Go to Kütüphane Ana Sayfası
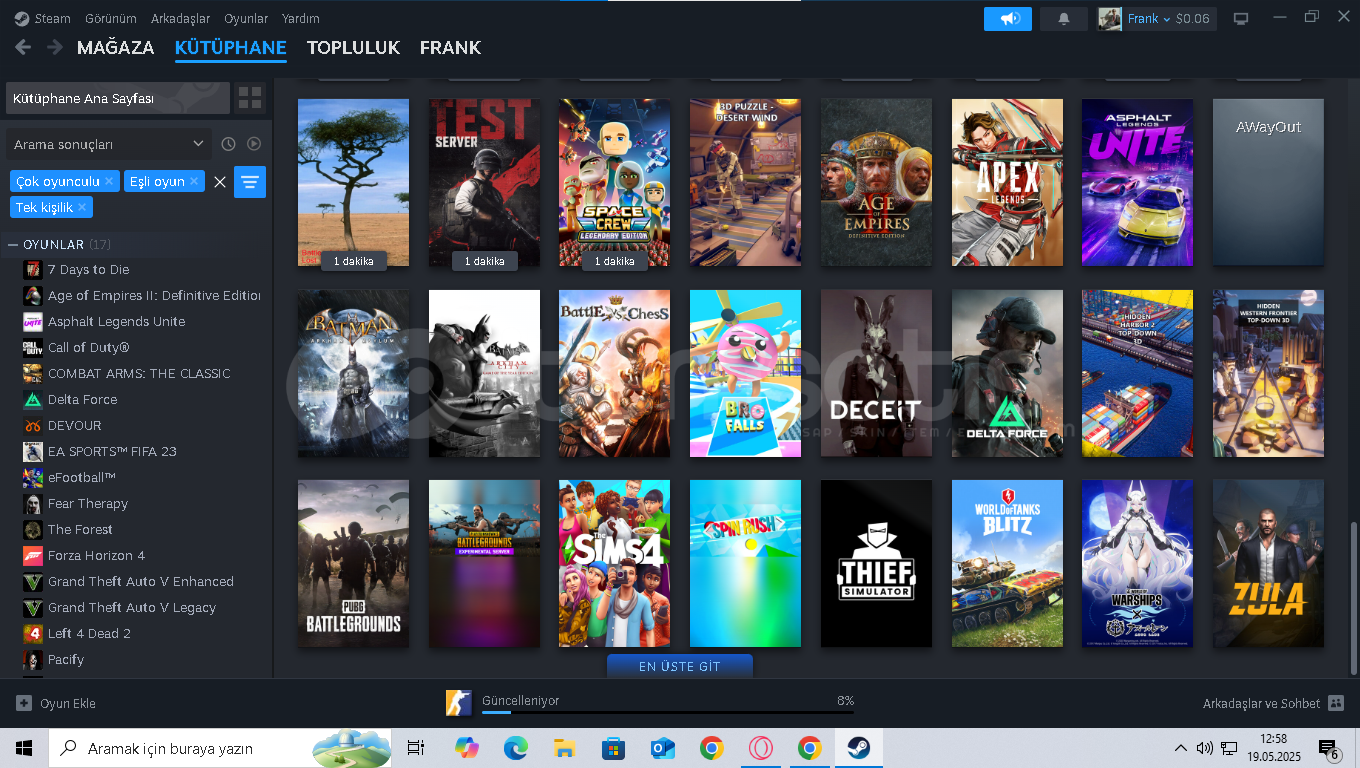Screen dimensions: 1360x768 [x=118, y=98]
